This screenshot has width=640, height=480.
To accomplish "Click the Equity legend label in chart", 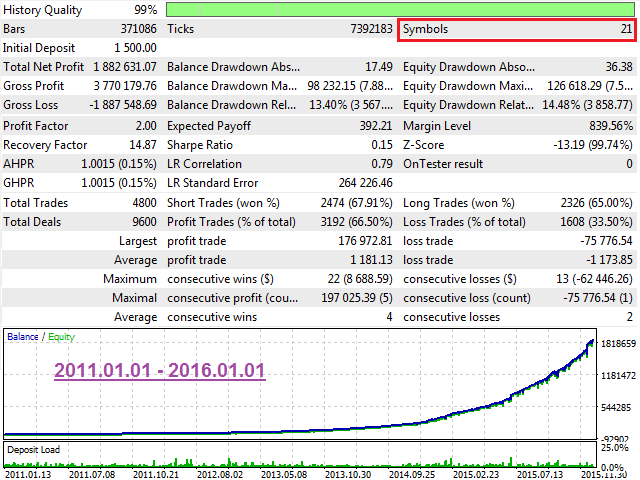I will pos(62,337).
